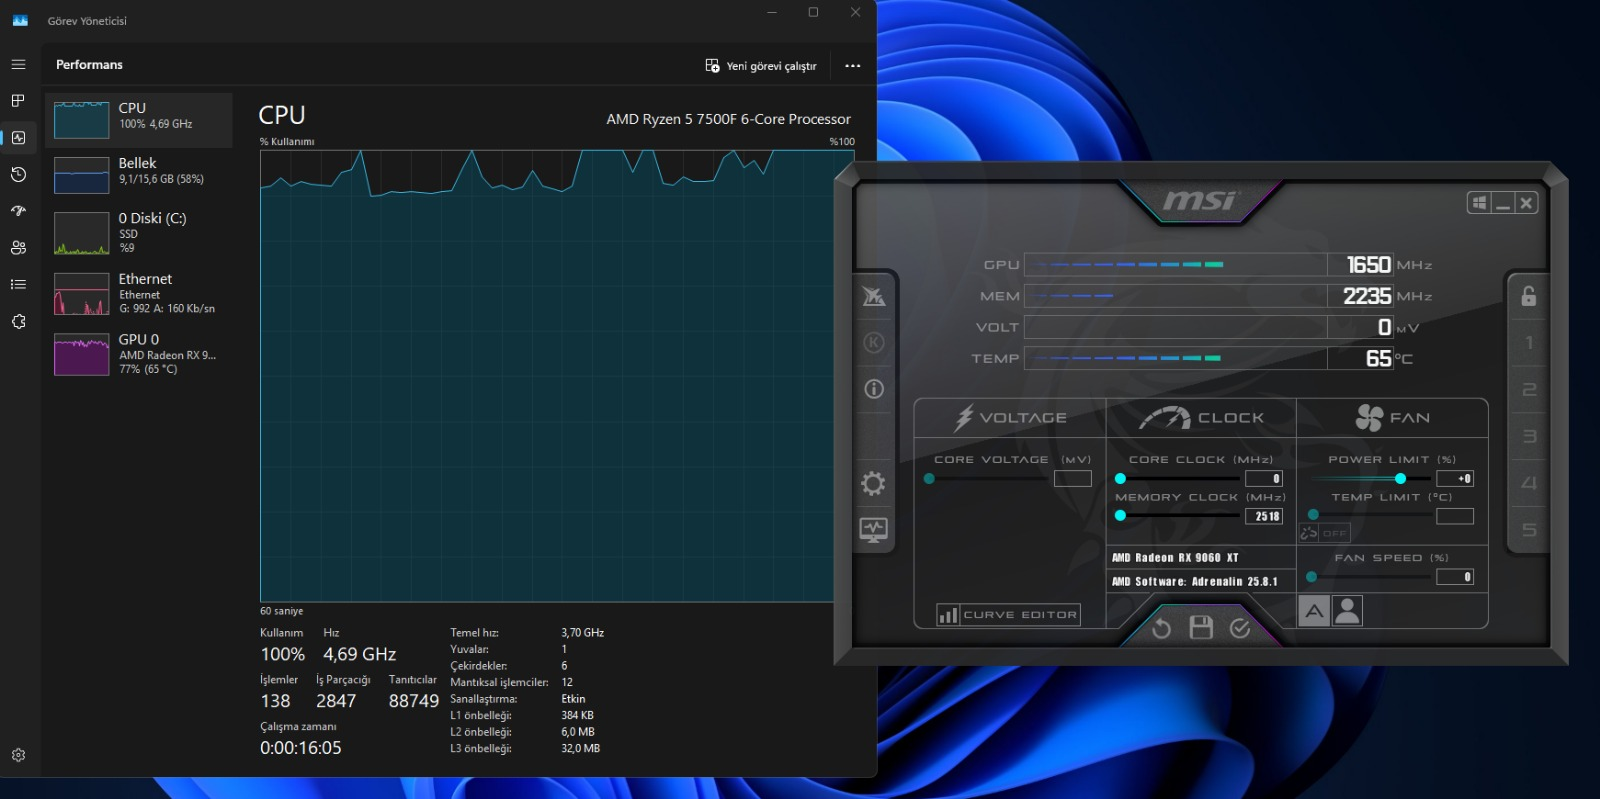This screenshot has height=799, width=1600.
Task: Click the Power Limit slider handle
Action: 1400,479
